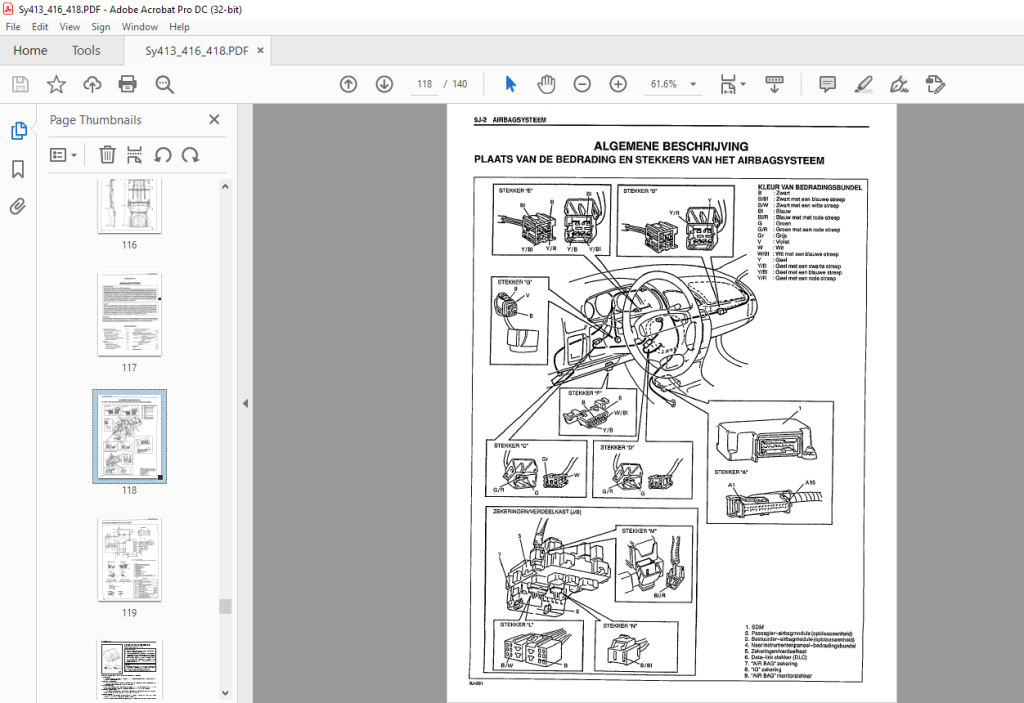
Task: Open the Edit menu
Action: coord(40,27)
